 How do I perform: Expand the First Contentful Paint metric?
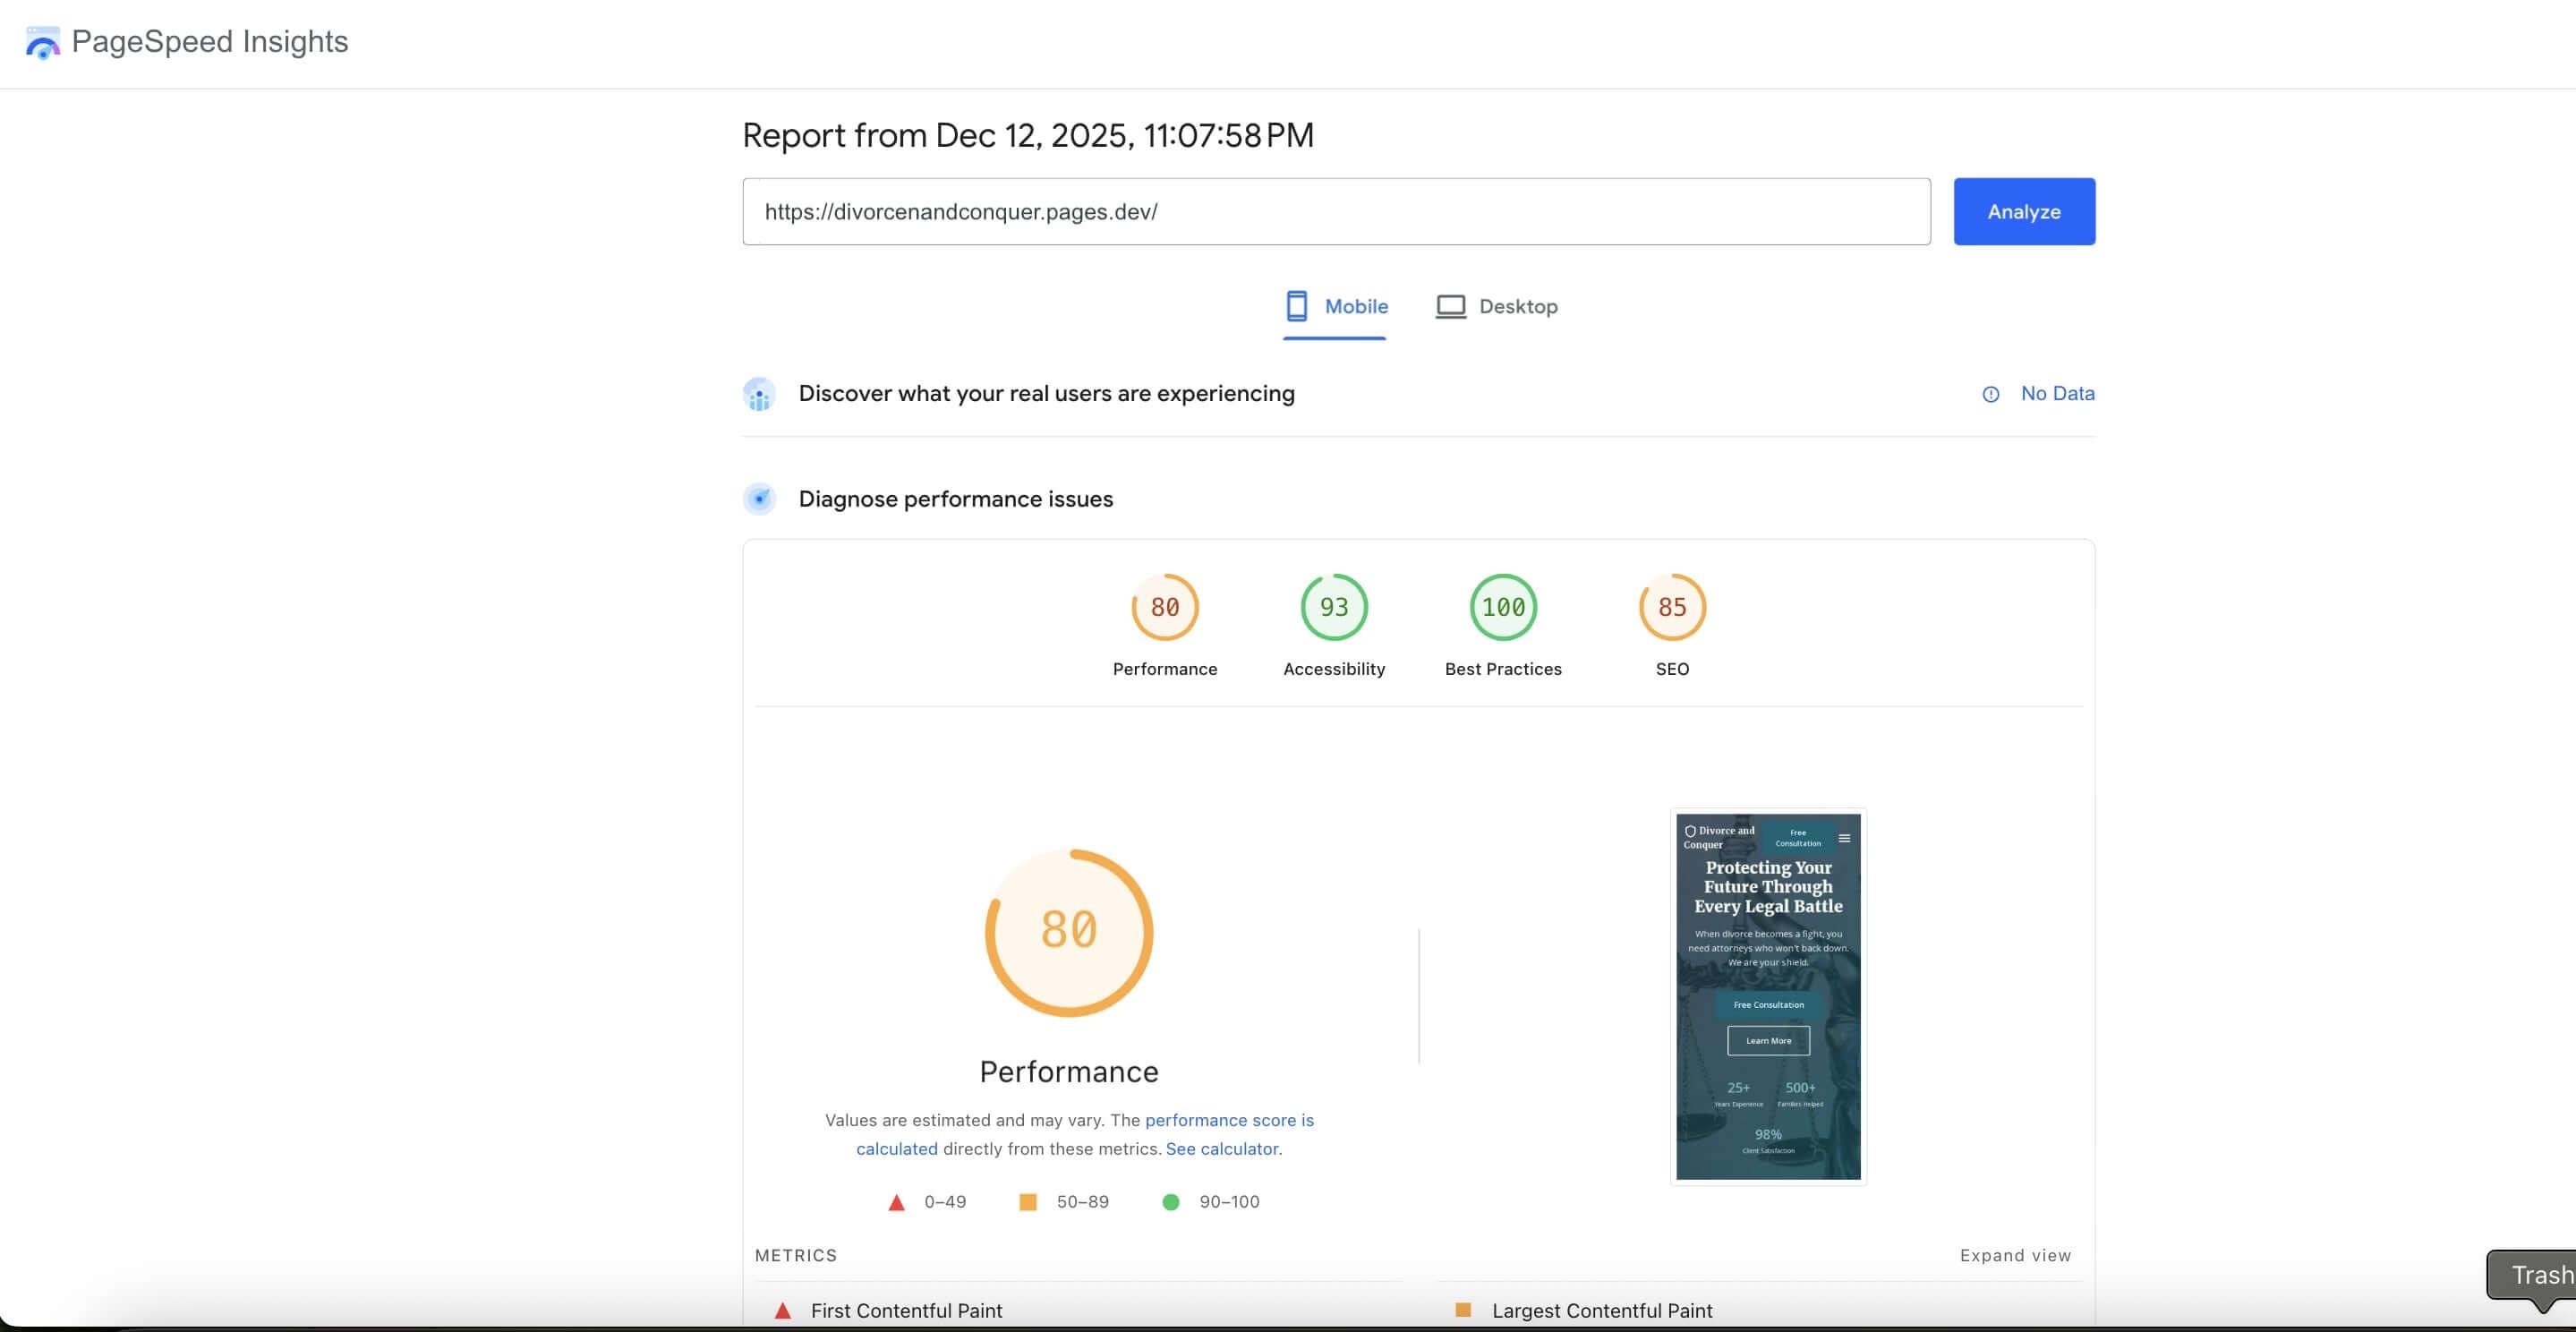point(905,1310)
